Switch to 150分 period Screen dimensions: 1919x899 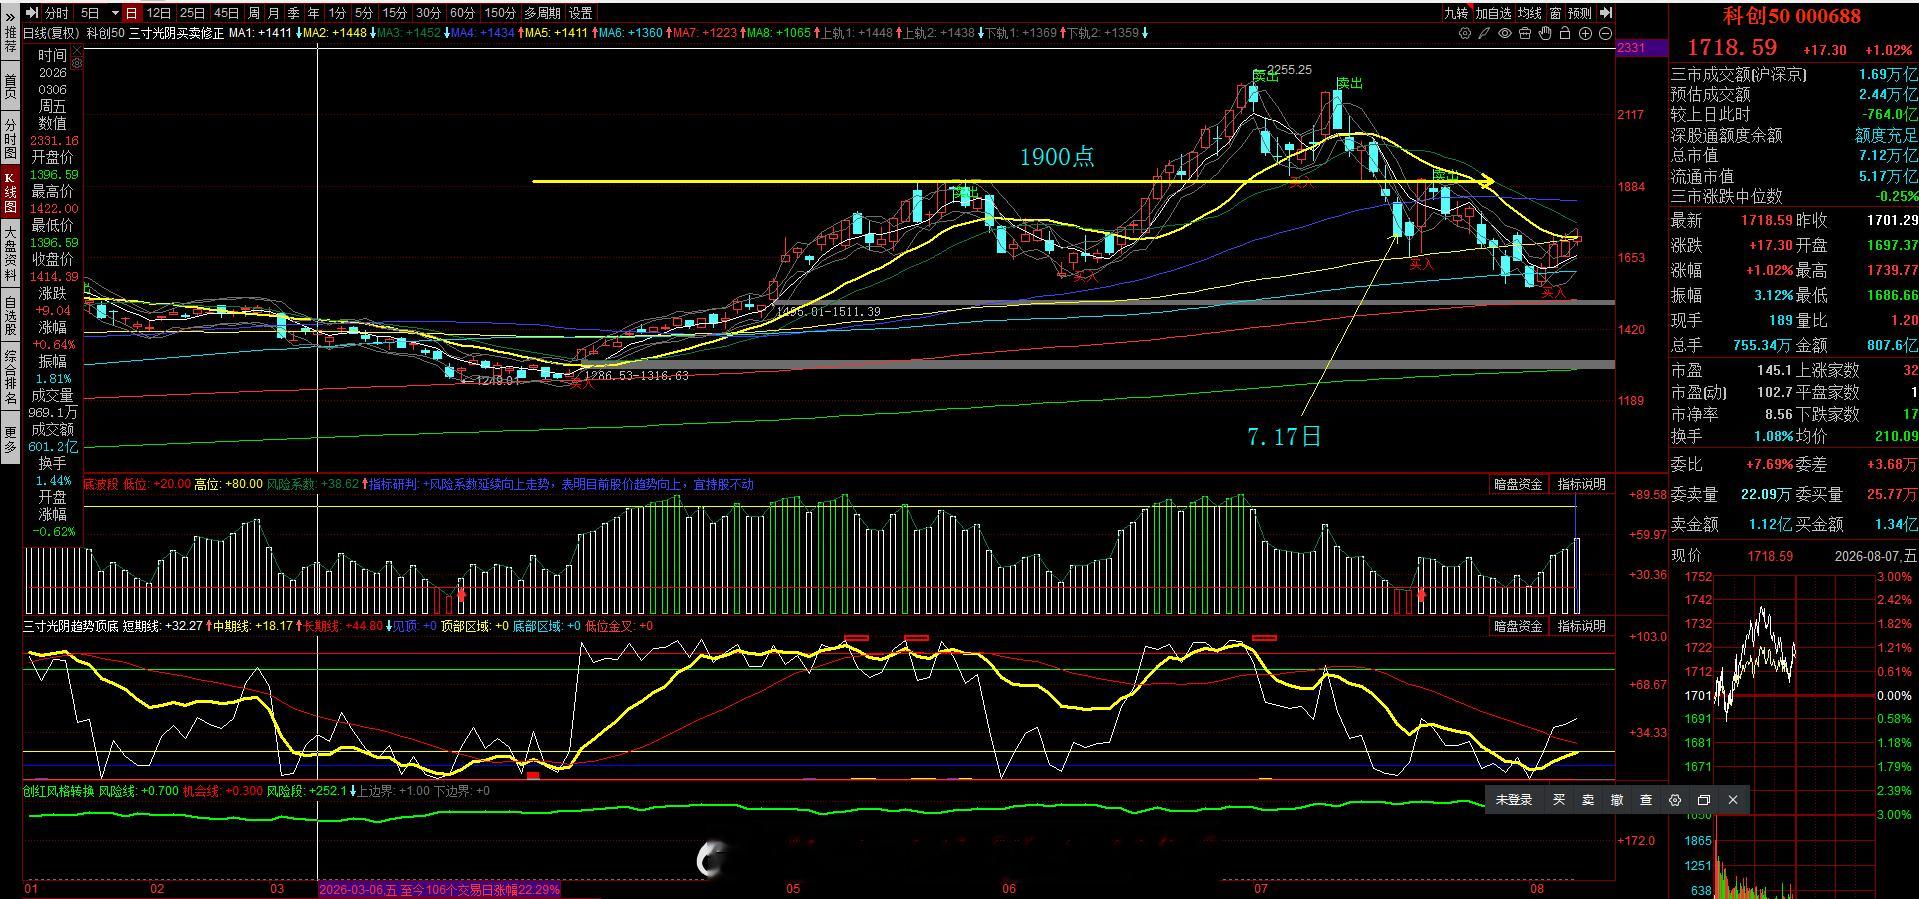[500, 13]
